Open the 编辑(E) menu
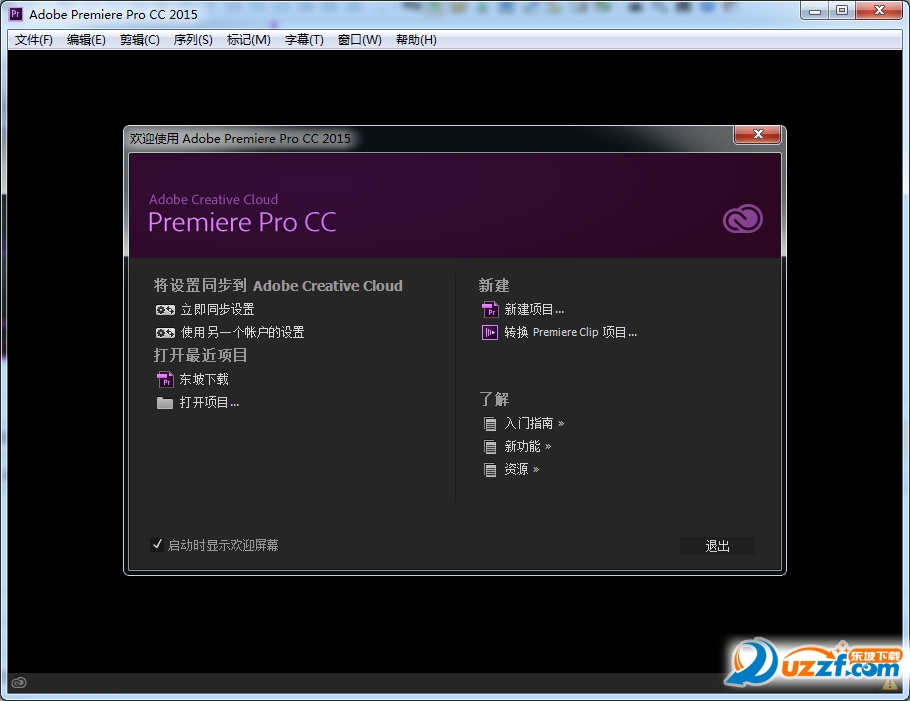This screenshot has height=701, width=910. pyautogui.click(x=86, y=39)
